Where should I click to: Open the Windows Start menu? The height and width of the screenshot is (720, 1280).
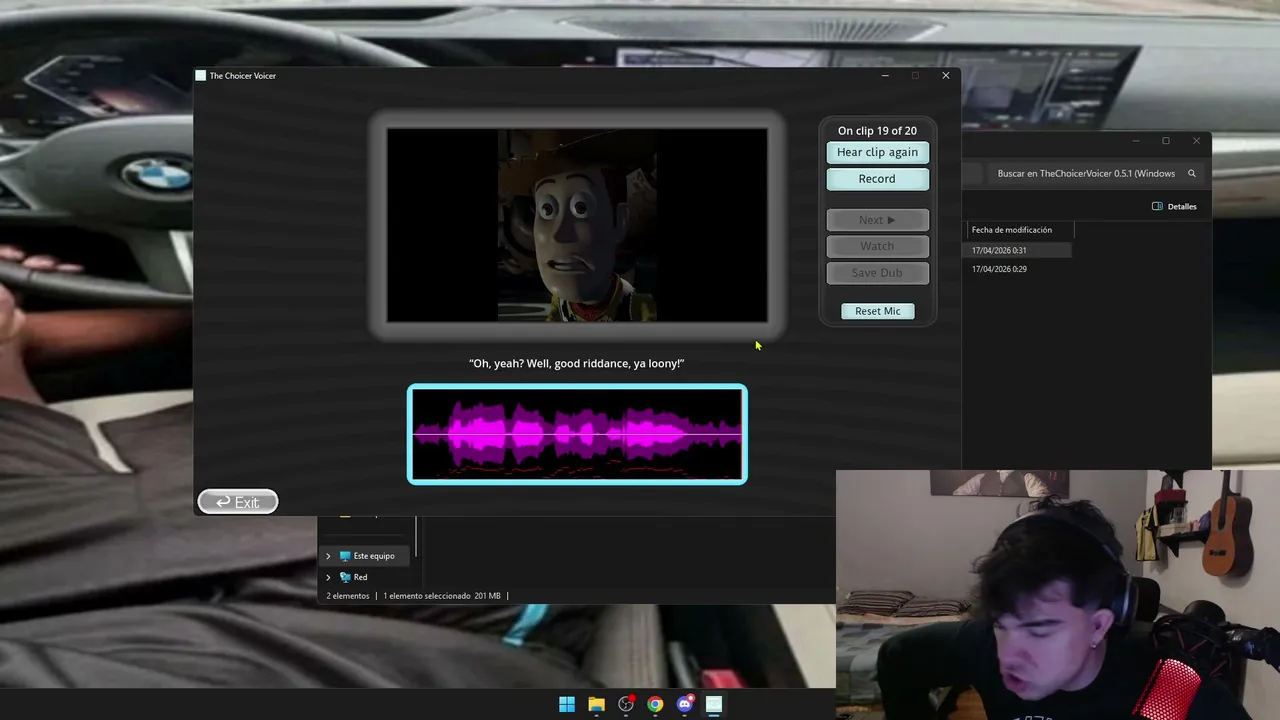tap(567, 704)
